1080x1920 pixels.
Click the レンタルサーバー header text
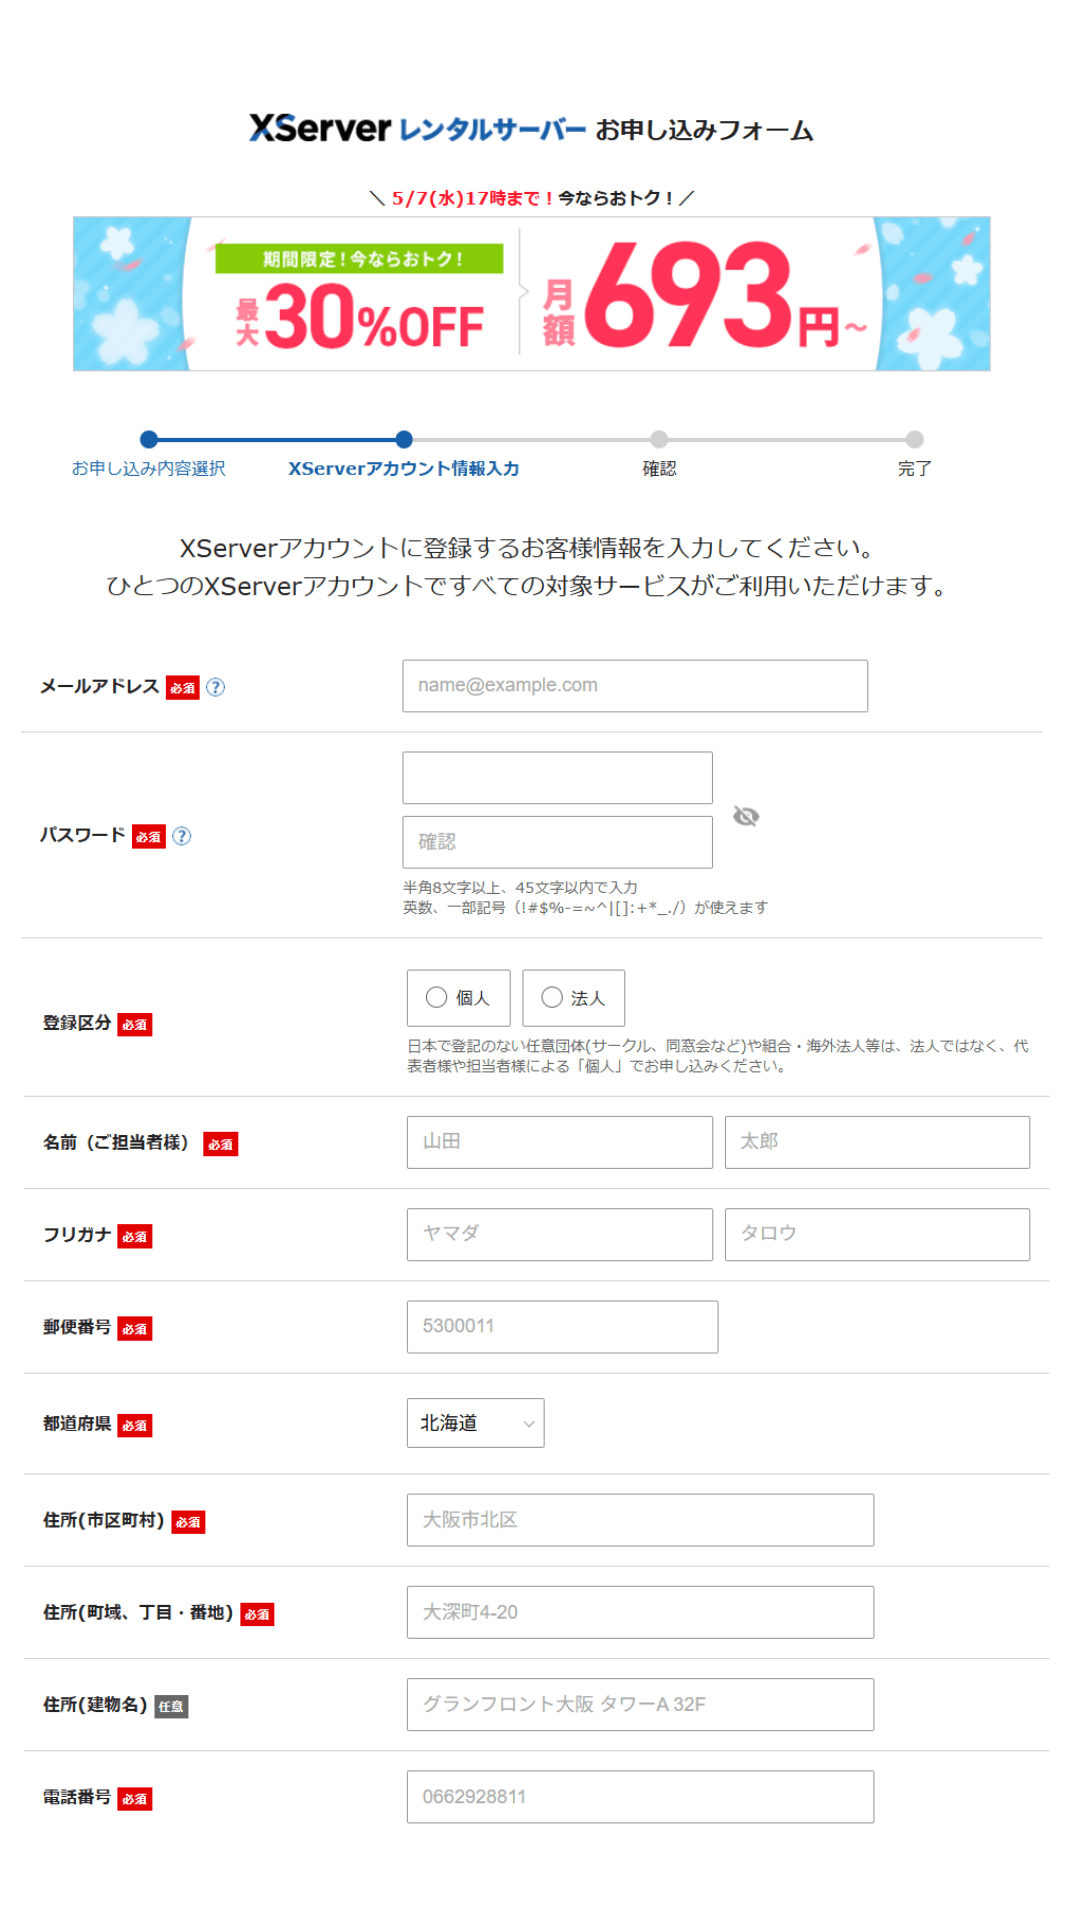(x=492, y=130)
